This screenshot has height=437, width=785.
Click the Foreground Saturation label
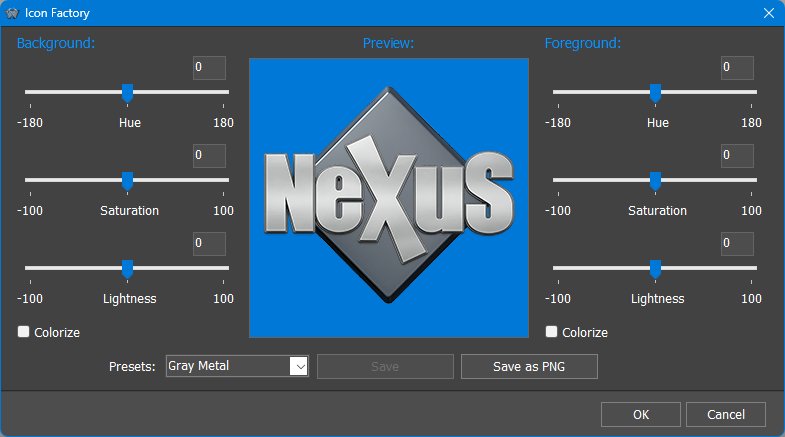pos(657,211)
